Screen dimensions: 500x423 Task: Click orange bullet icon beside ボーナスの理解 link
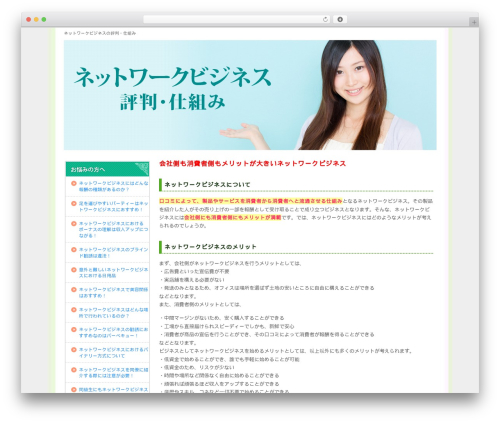click(74, 223)
